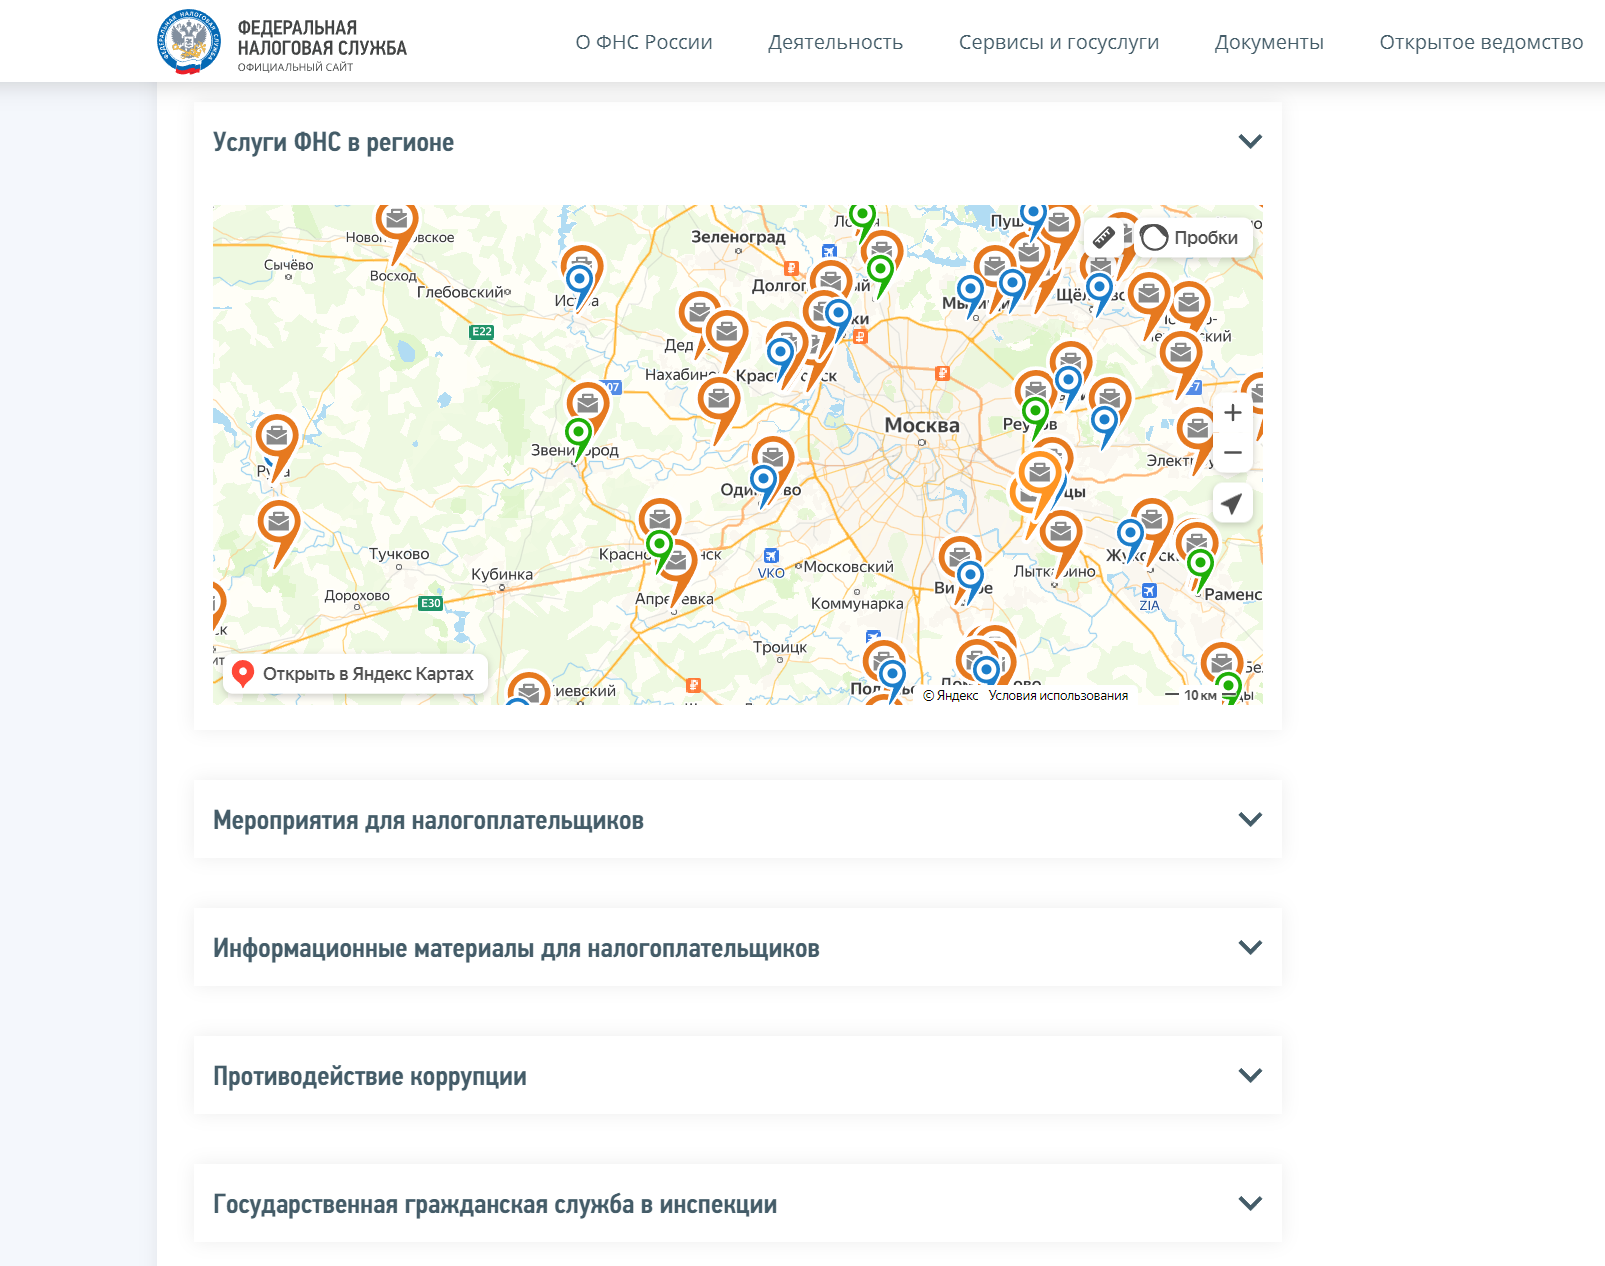Screen dimensions: 1605x1266
Task: Select orange briefcase marker above Звенигород
Action: [588, 404]
